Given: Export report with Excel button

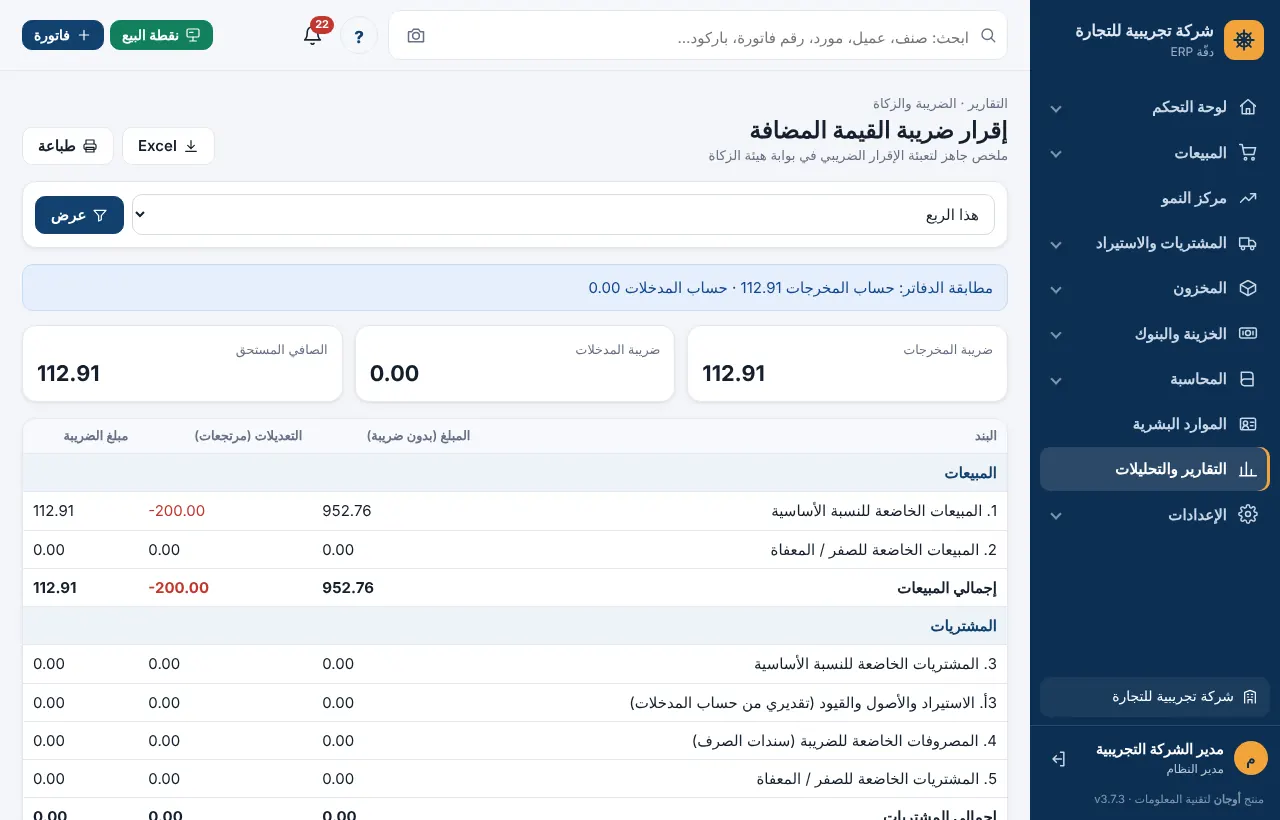Looking at the screenshot, I should 168,146.
